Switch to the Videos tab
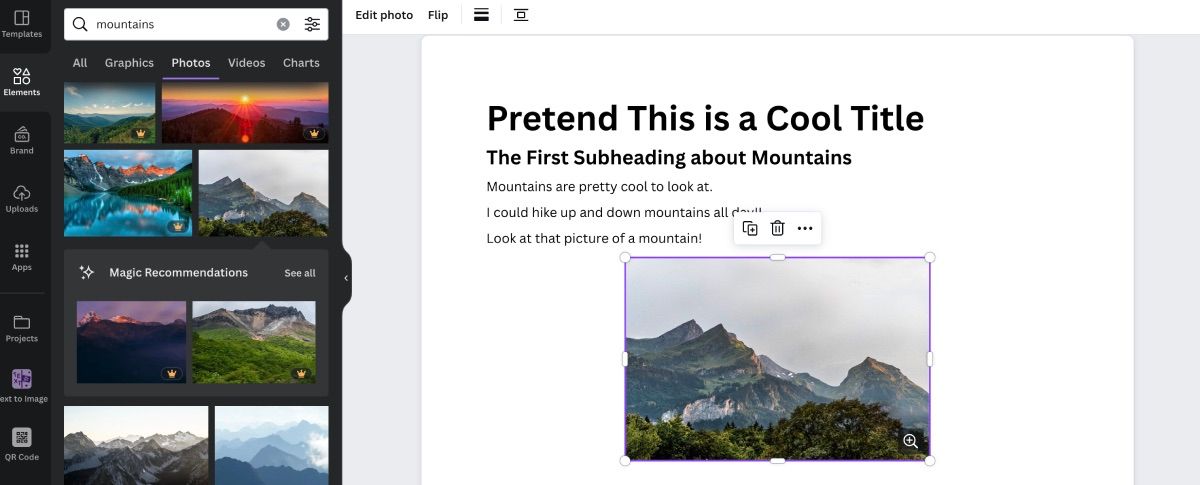1200x485 pixels. coord(246,63)
